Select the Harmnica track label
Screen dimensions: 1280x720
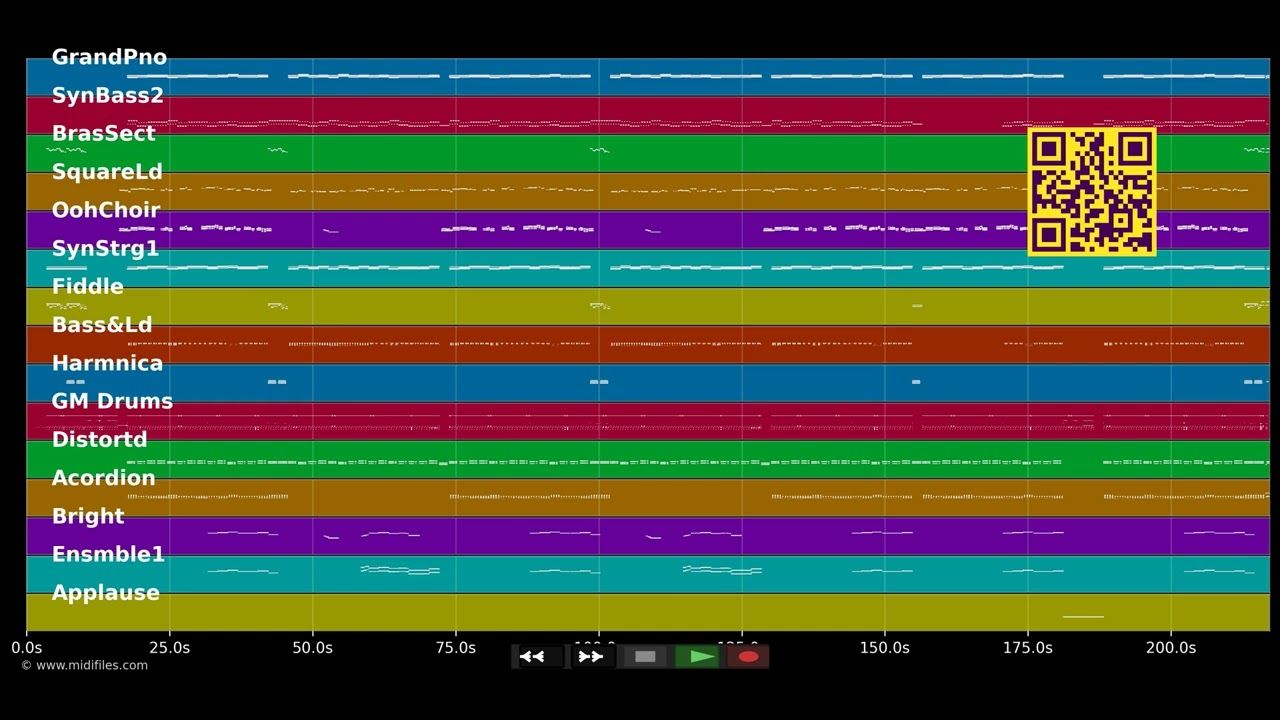(x=107, y=363)
